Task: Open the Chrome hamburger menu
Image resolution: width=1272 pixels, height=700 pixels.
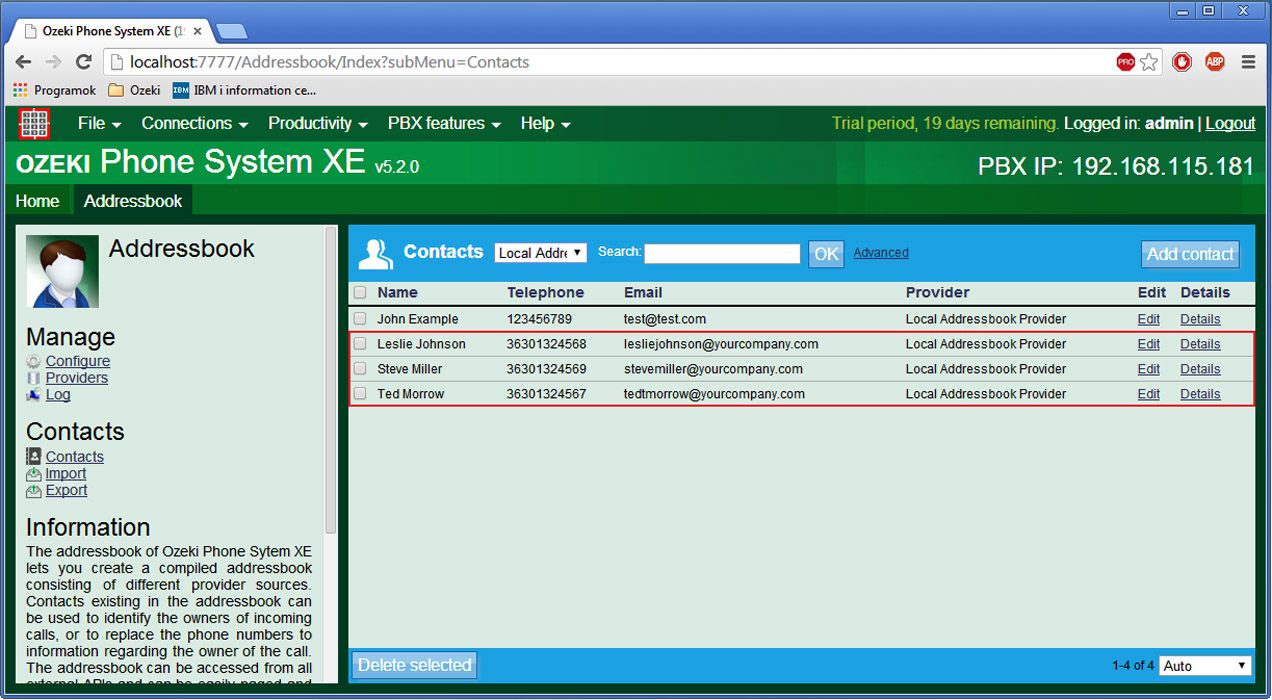Action: (1248, 62)
